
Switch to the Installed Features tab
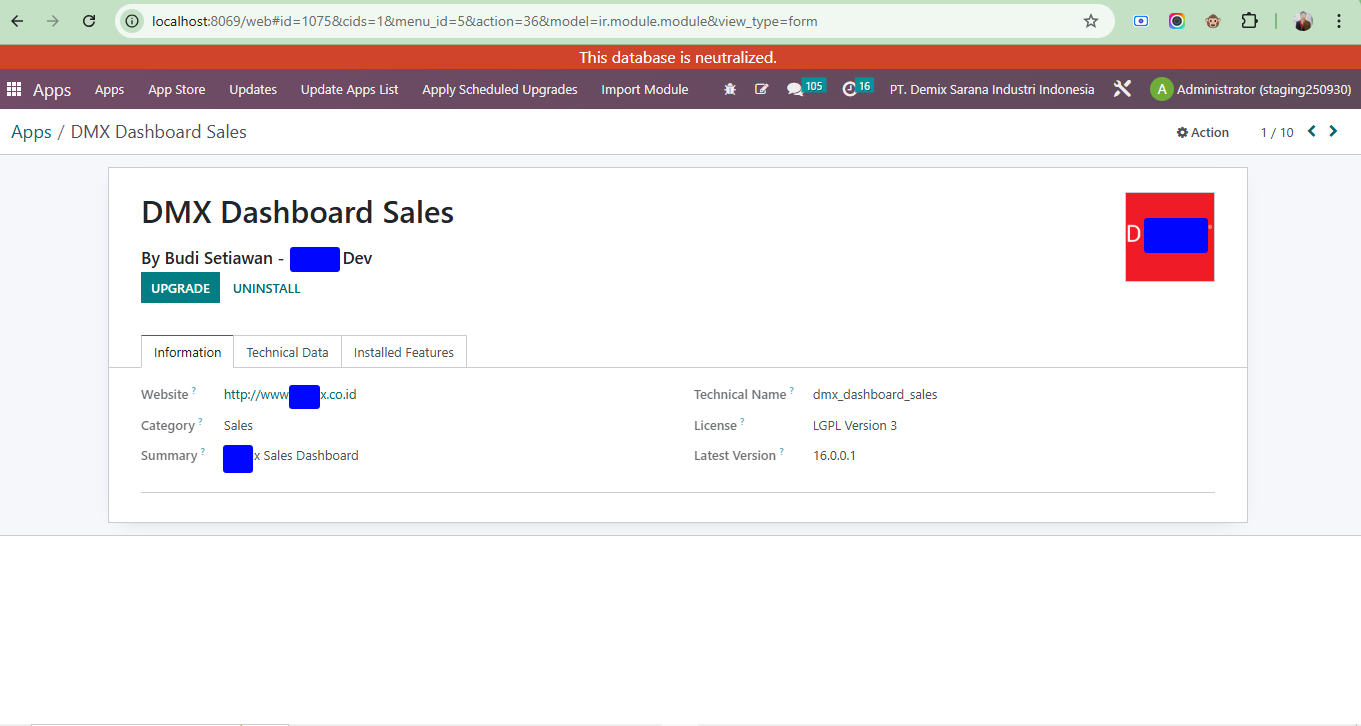(404, 352)
